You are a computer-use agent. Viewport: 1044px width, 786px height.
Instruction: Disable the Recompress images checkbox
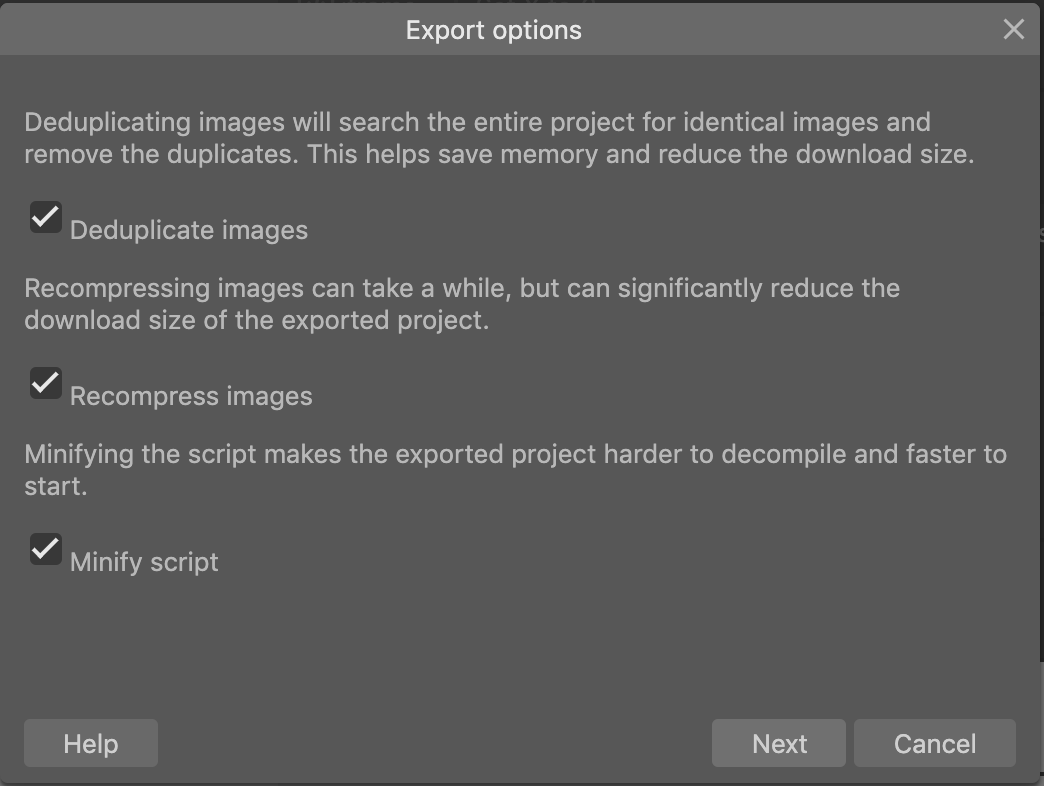click(x=46, y=383)
